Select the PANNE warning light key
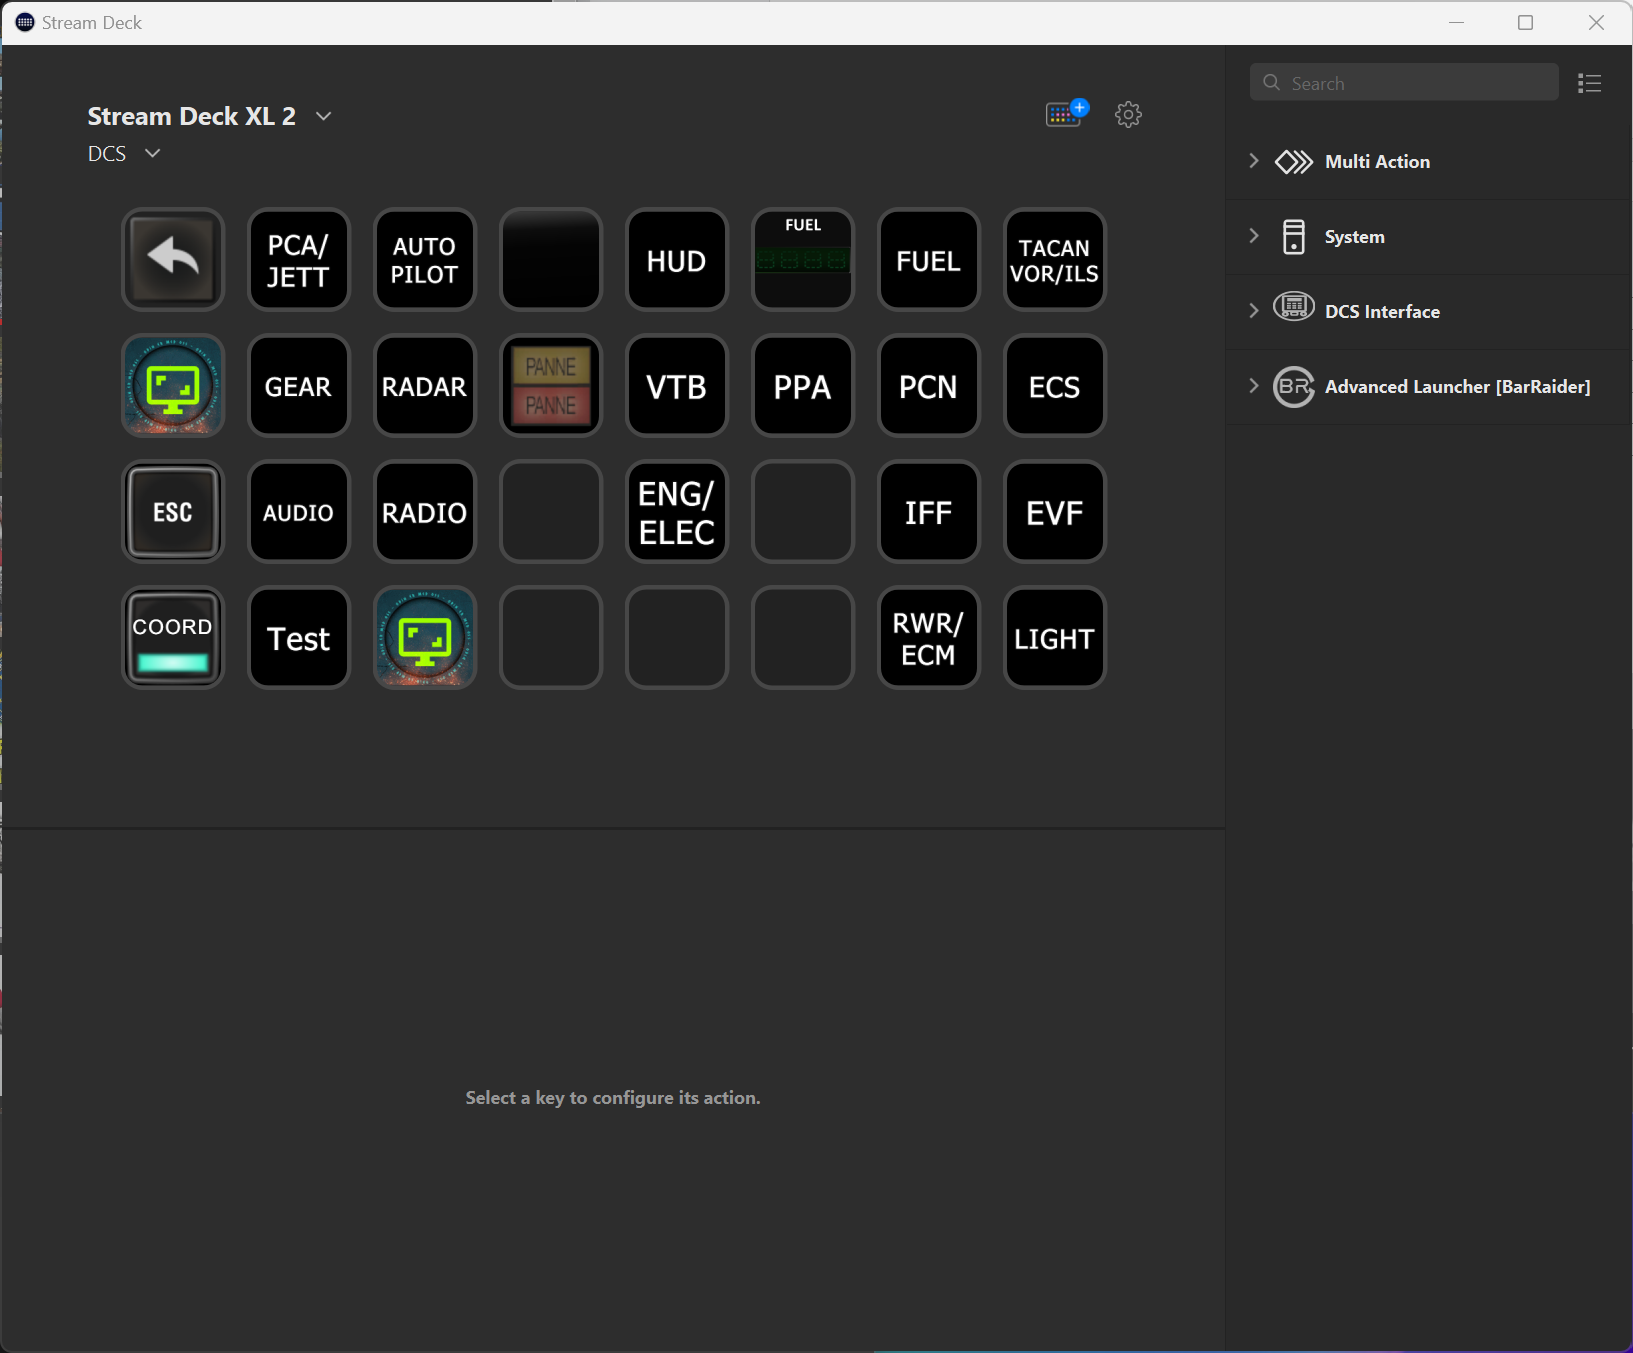This screenshot has width=1633, height=1353. [551, 386]
